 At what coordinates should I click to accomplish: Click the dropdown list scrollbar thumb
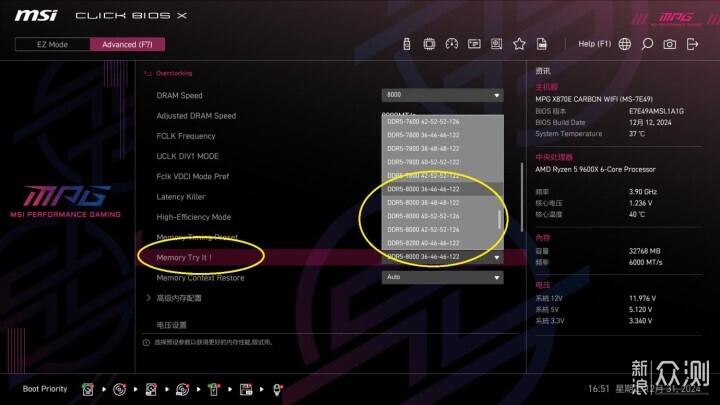[499, 219]
